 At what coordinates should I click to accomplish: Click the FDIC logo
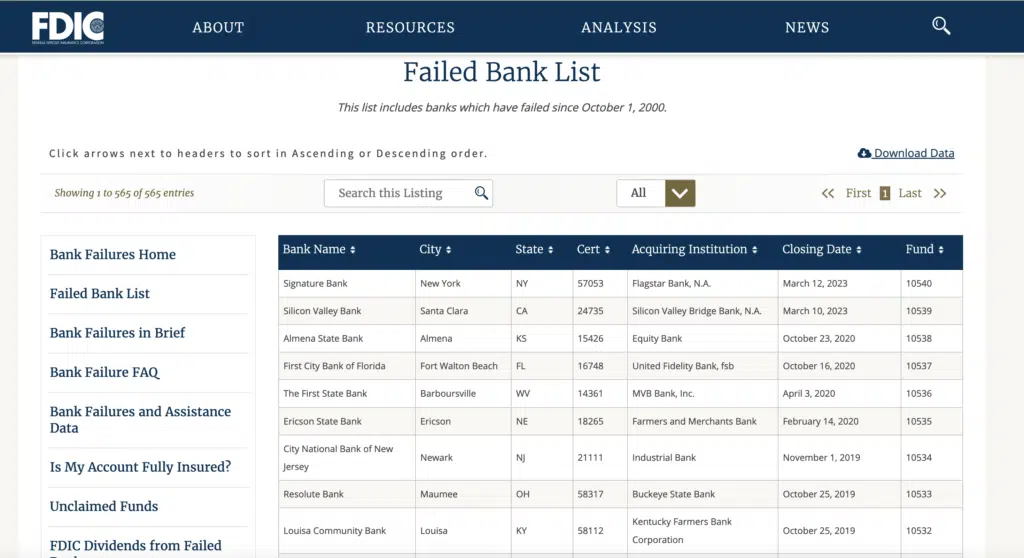pos(67,27)
